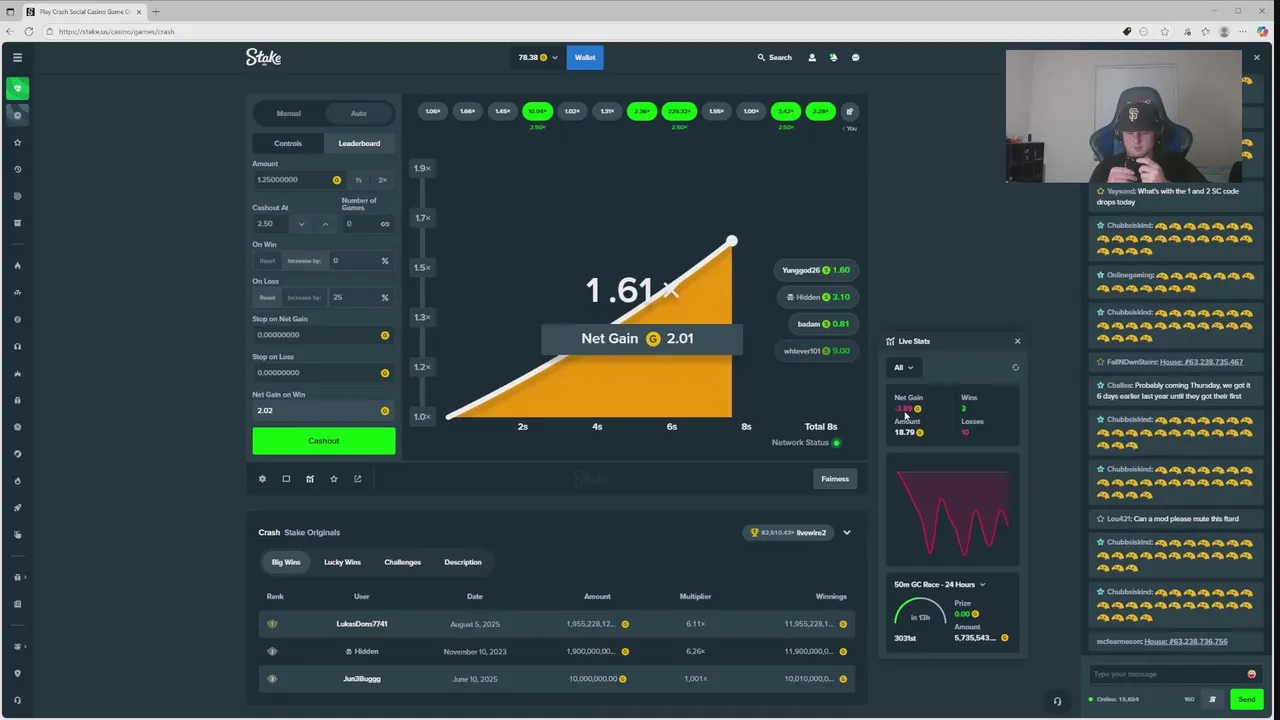The height and width of the screenshot is (720, 1280).
Task: Select the Lucky Wins tab
Action: (x=342, y=562)
